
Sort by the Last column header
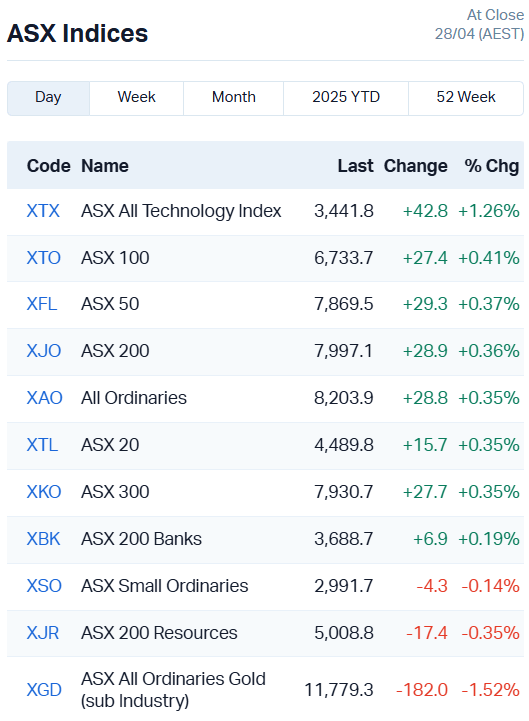pos(356,166)
